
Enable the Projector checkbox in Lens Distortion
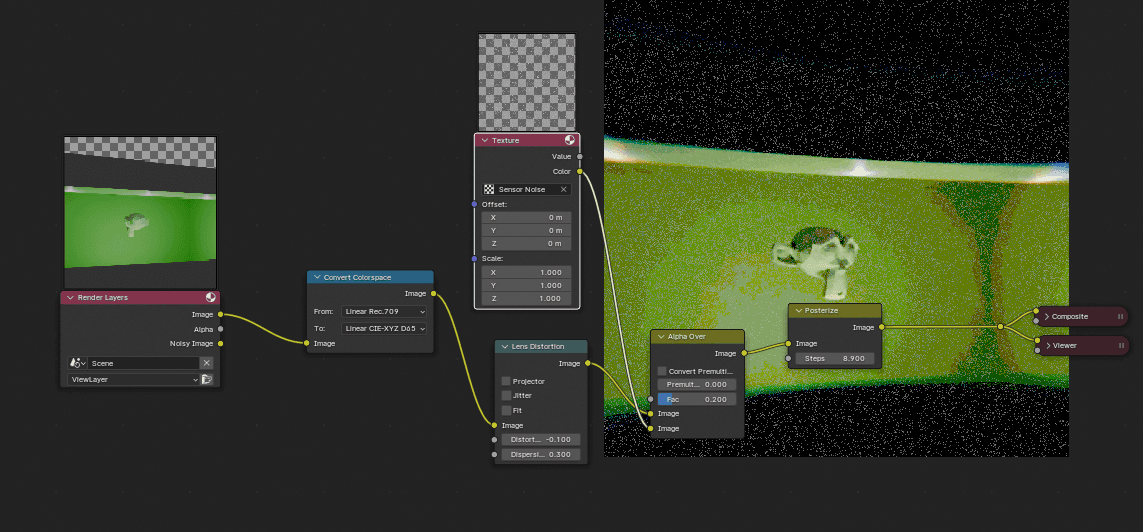(505, 381)
